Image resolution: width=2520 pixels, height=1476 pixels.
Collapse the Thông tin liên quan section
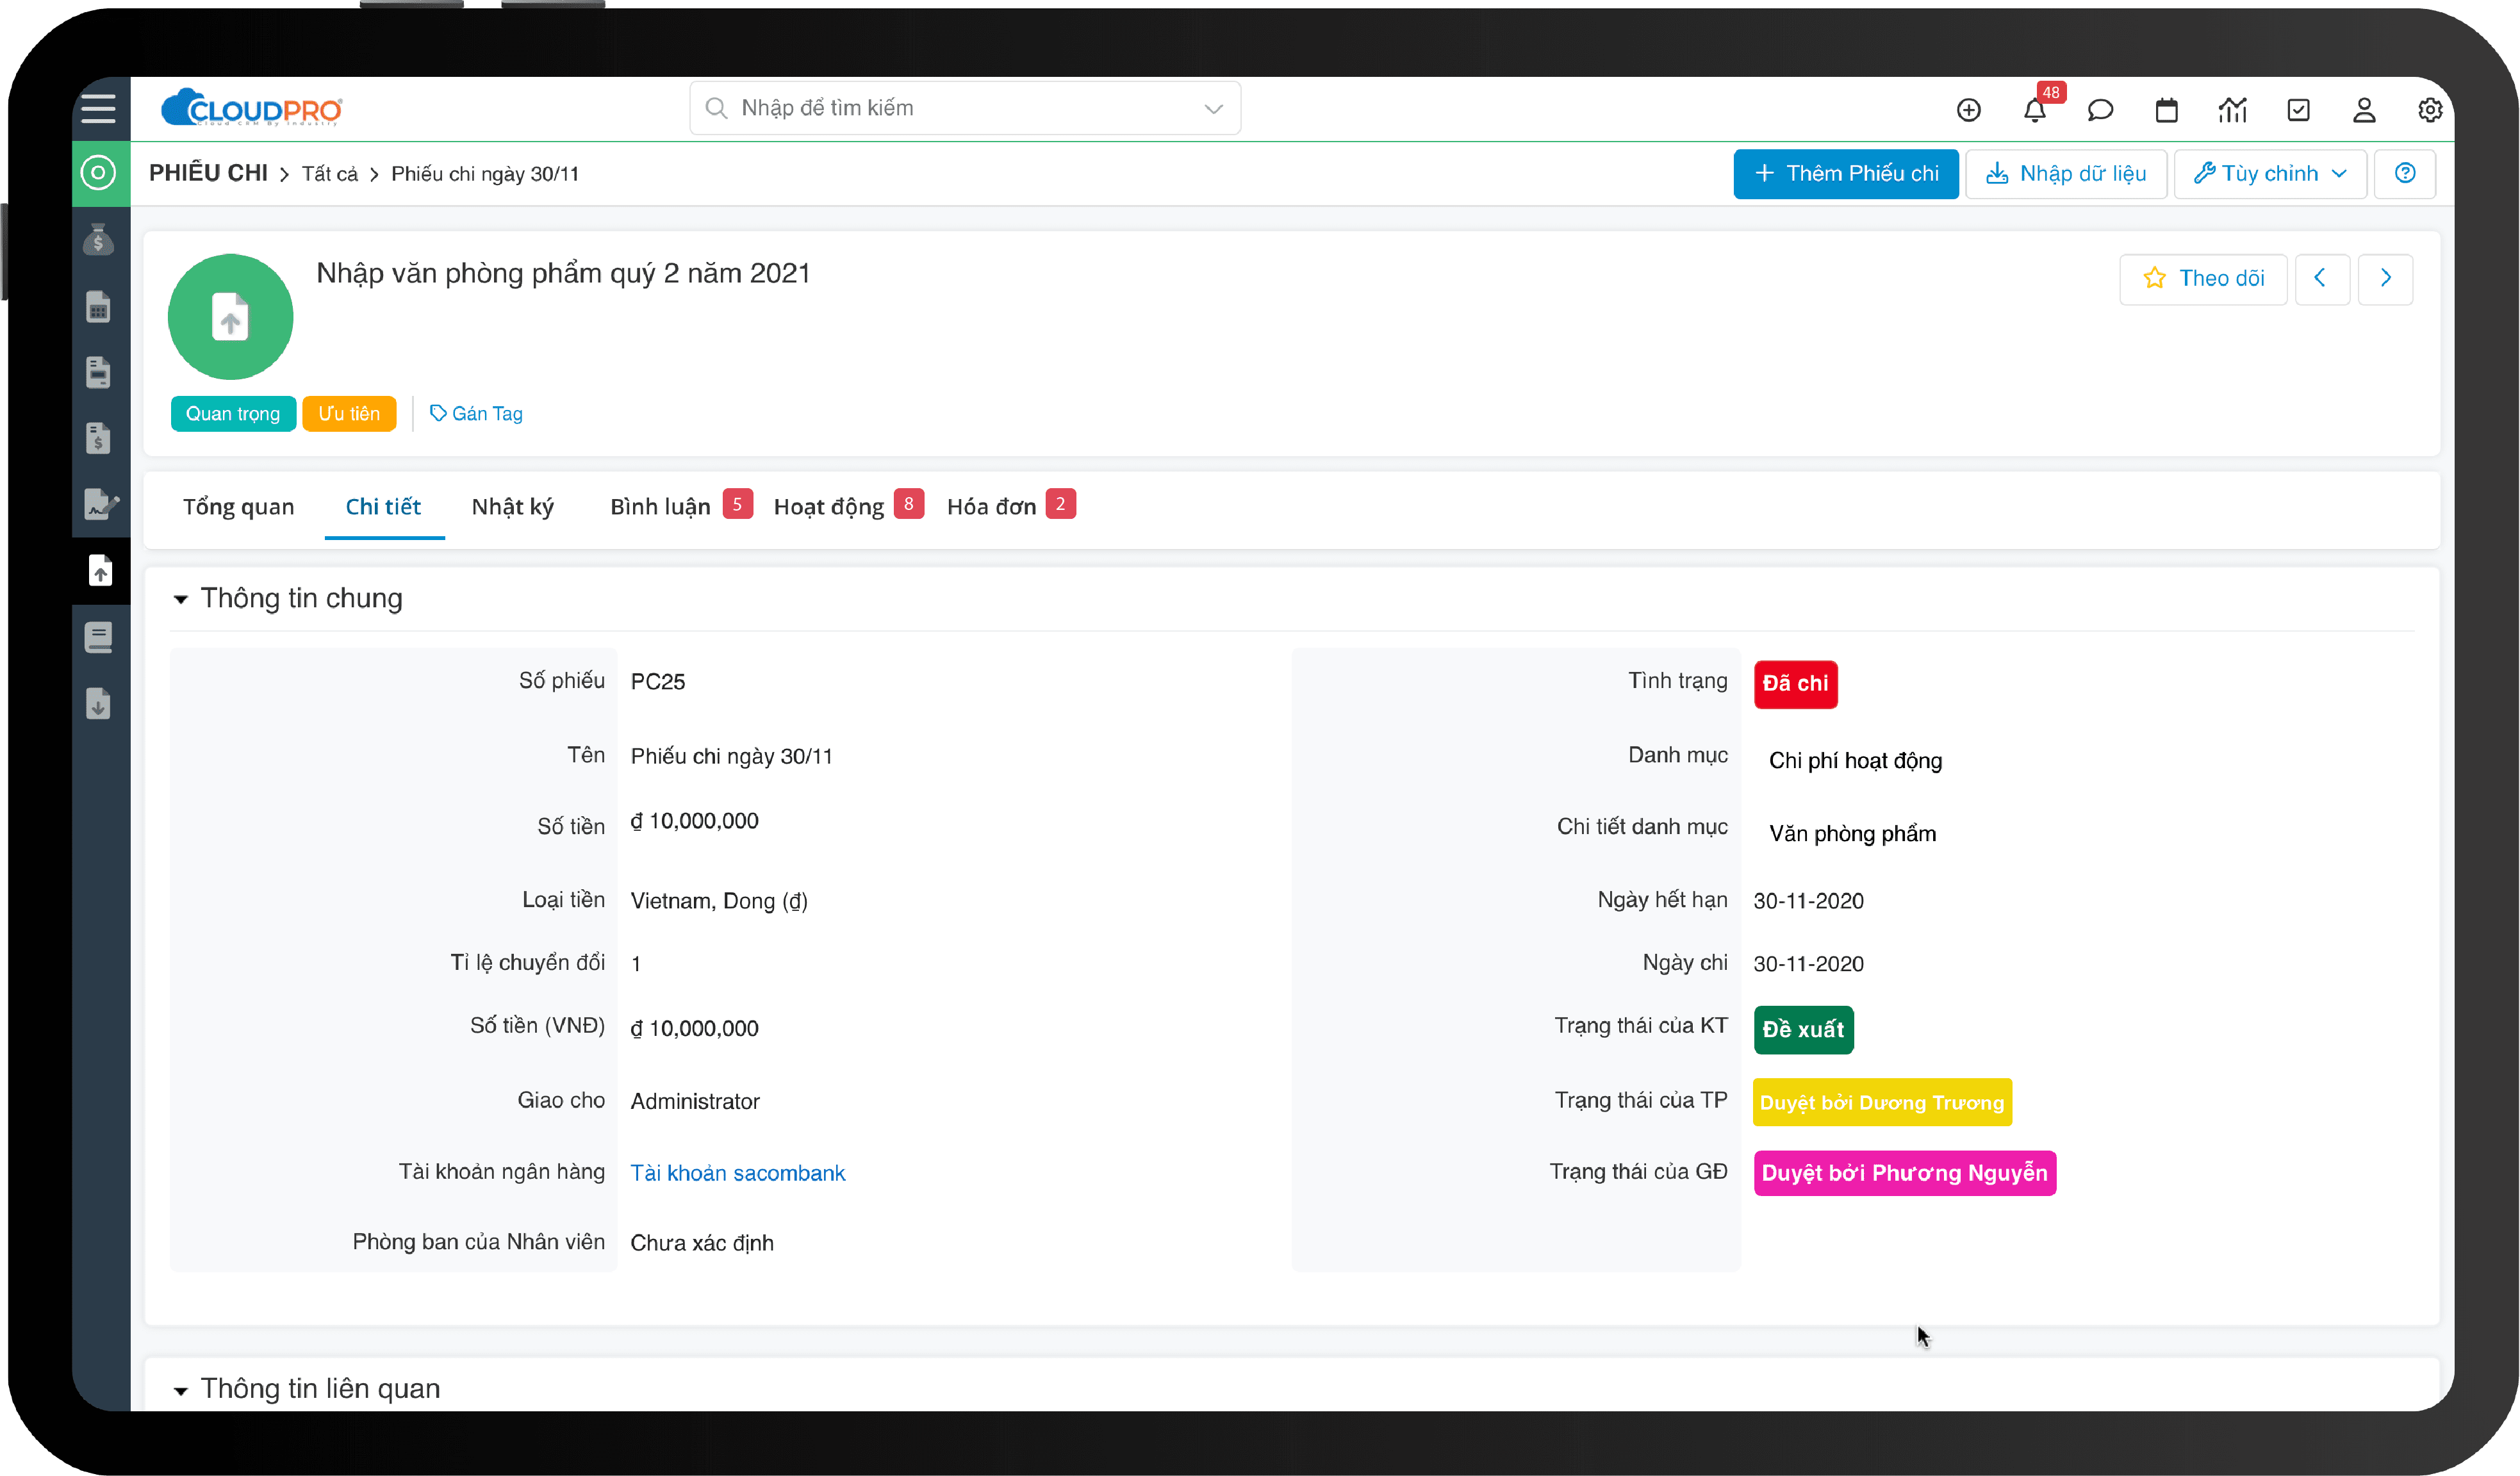coord(181,1390)
